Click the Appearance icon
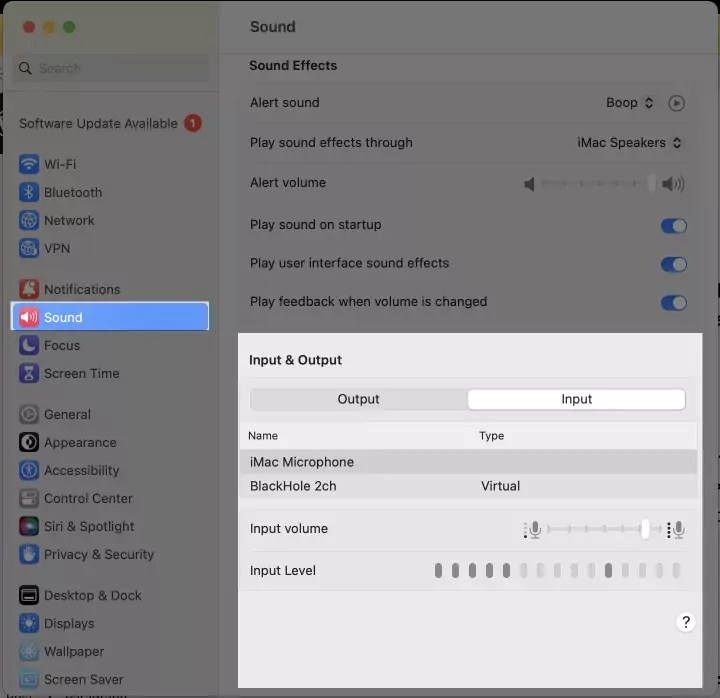 click(28, 442)
